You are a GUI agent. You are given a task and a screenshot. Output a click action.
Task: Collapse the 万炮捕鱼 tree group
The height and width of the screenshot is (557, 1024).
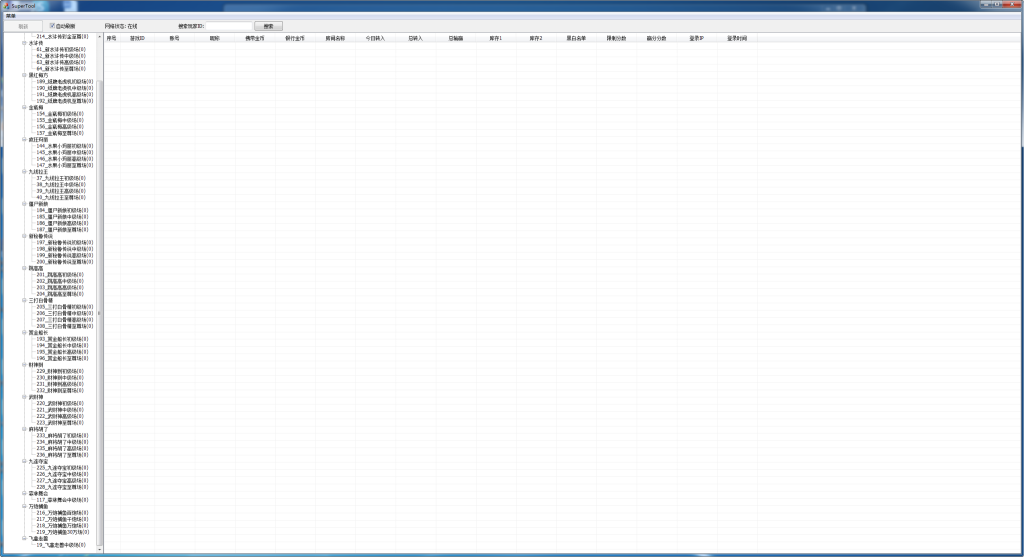[x=24, y=507]
